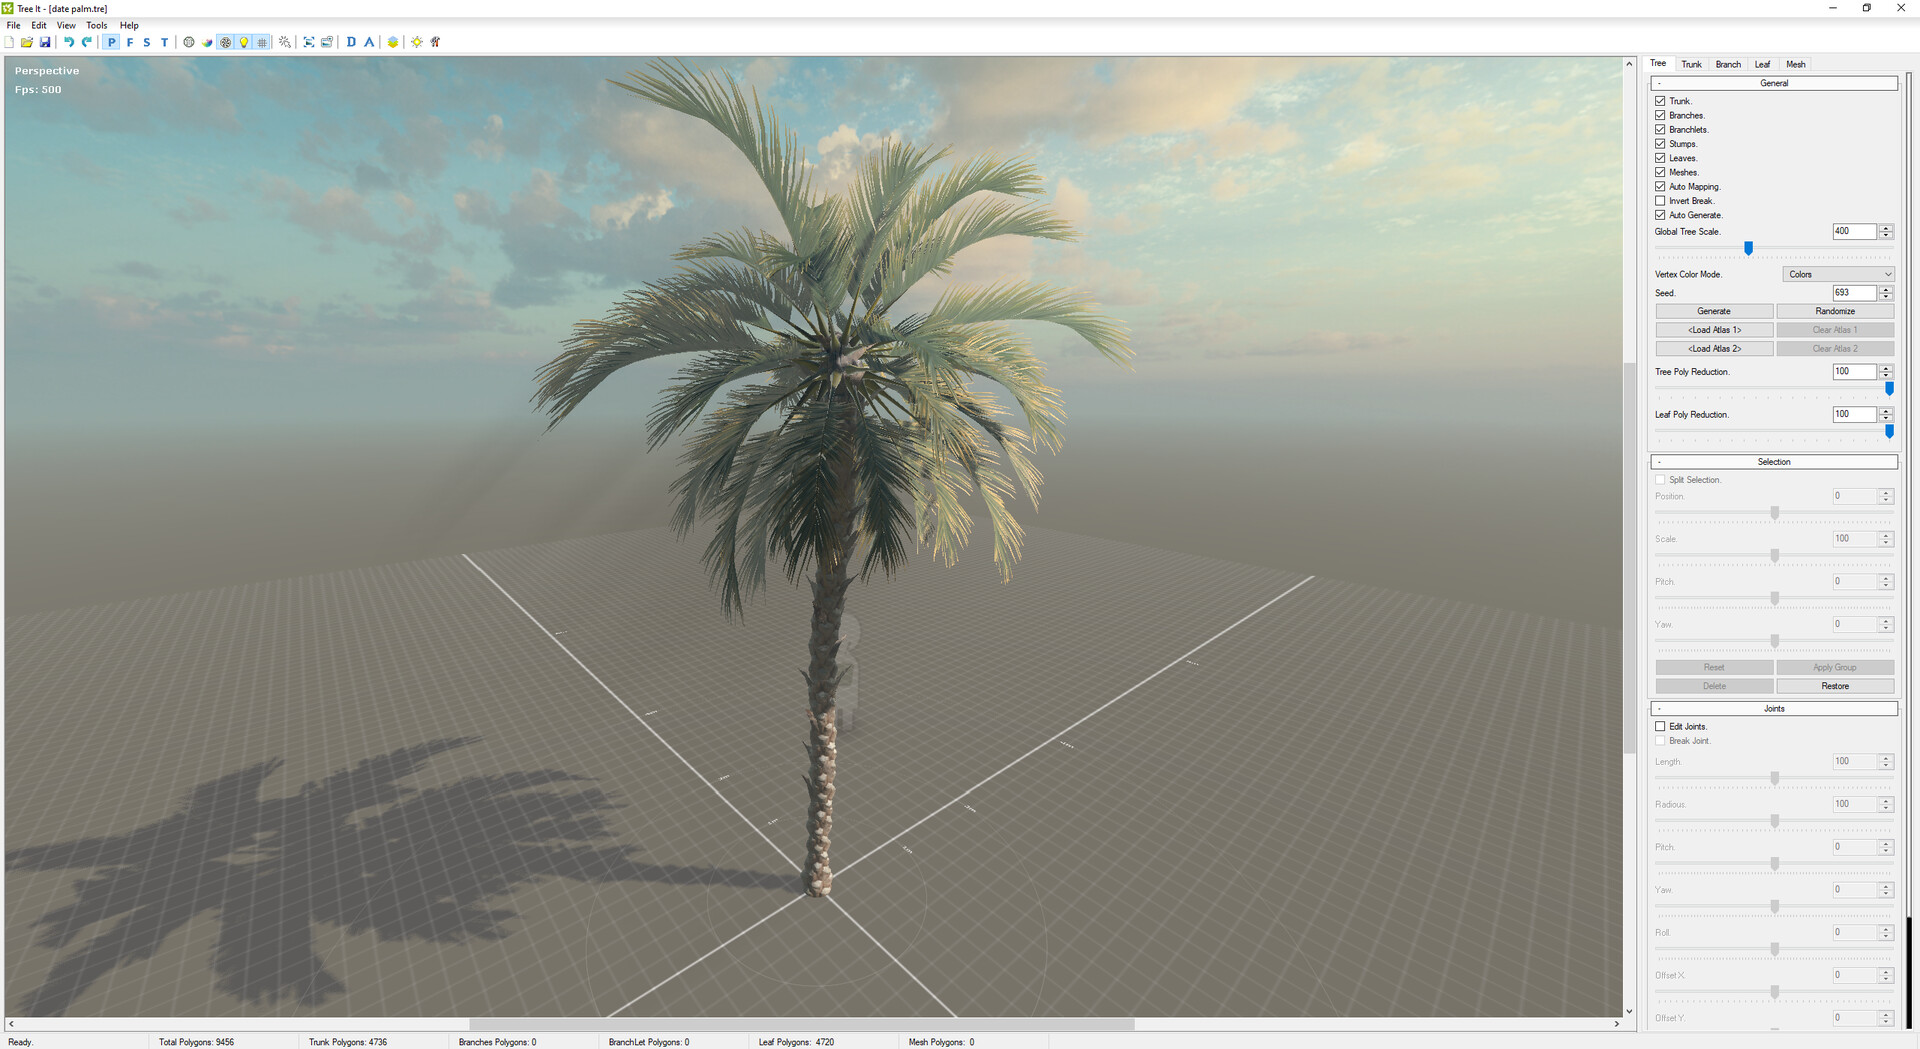
Task: Click the Load Atlas 1 button
Action: coord(1714,330)
